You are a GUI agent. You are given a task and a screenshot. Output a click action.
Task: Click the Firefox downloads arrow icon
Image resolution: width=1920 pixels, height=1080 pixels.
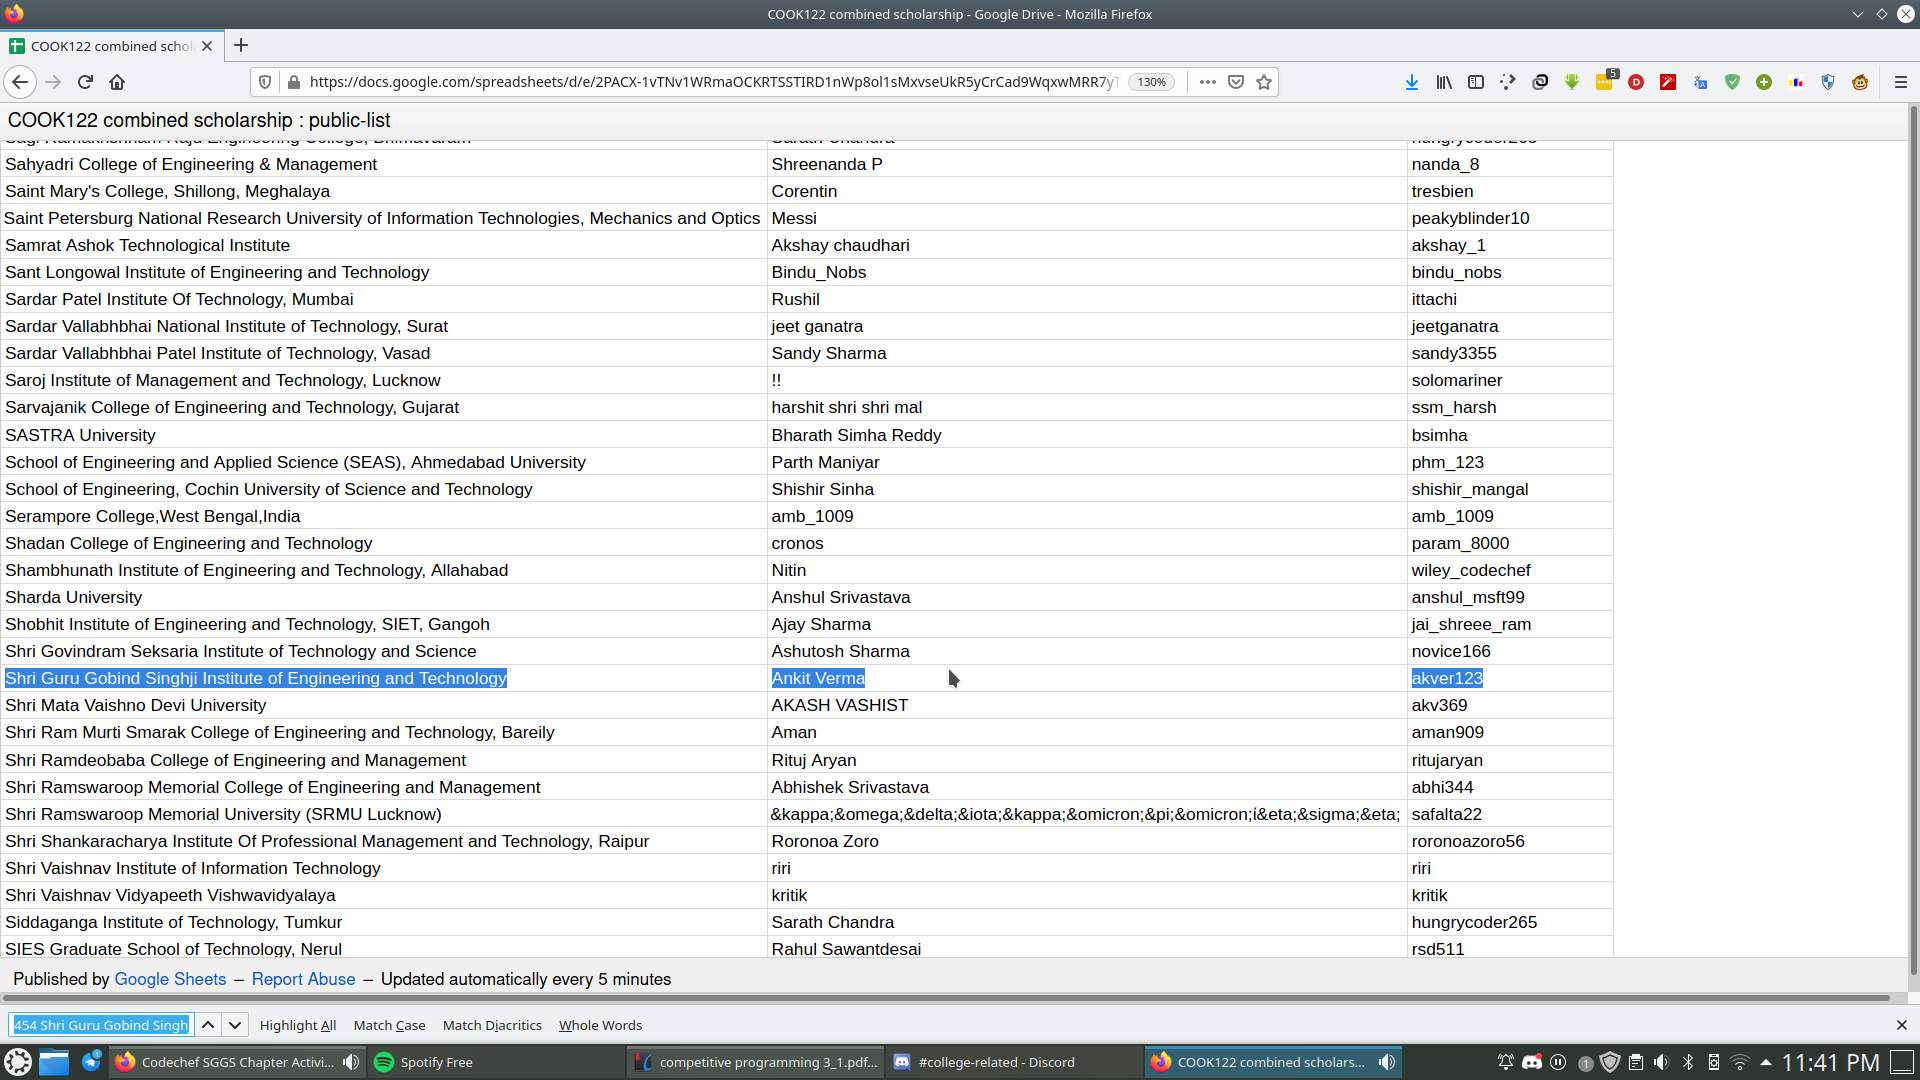point(1411,82)
